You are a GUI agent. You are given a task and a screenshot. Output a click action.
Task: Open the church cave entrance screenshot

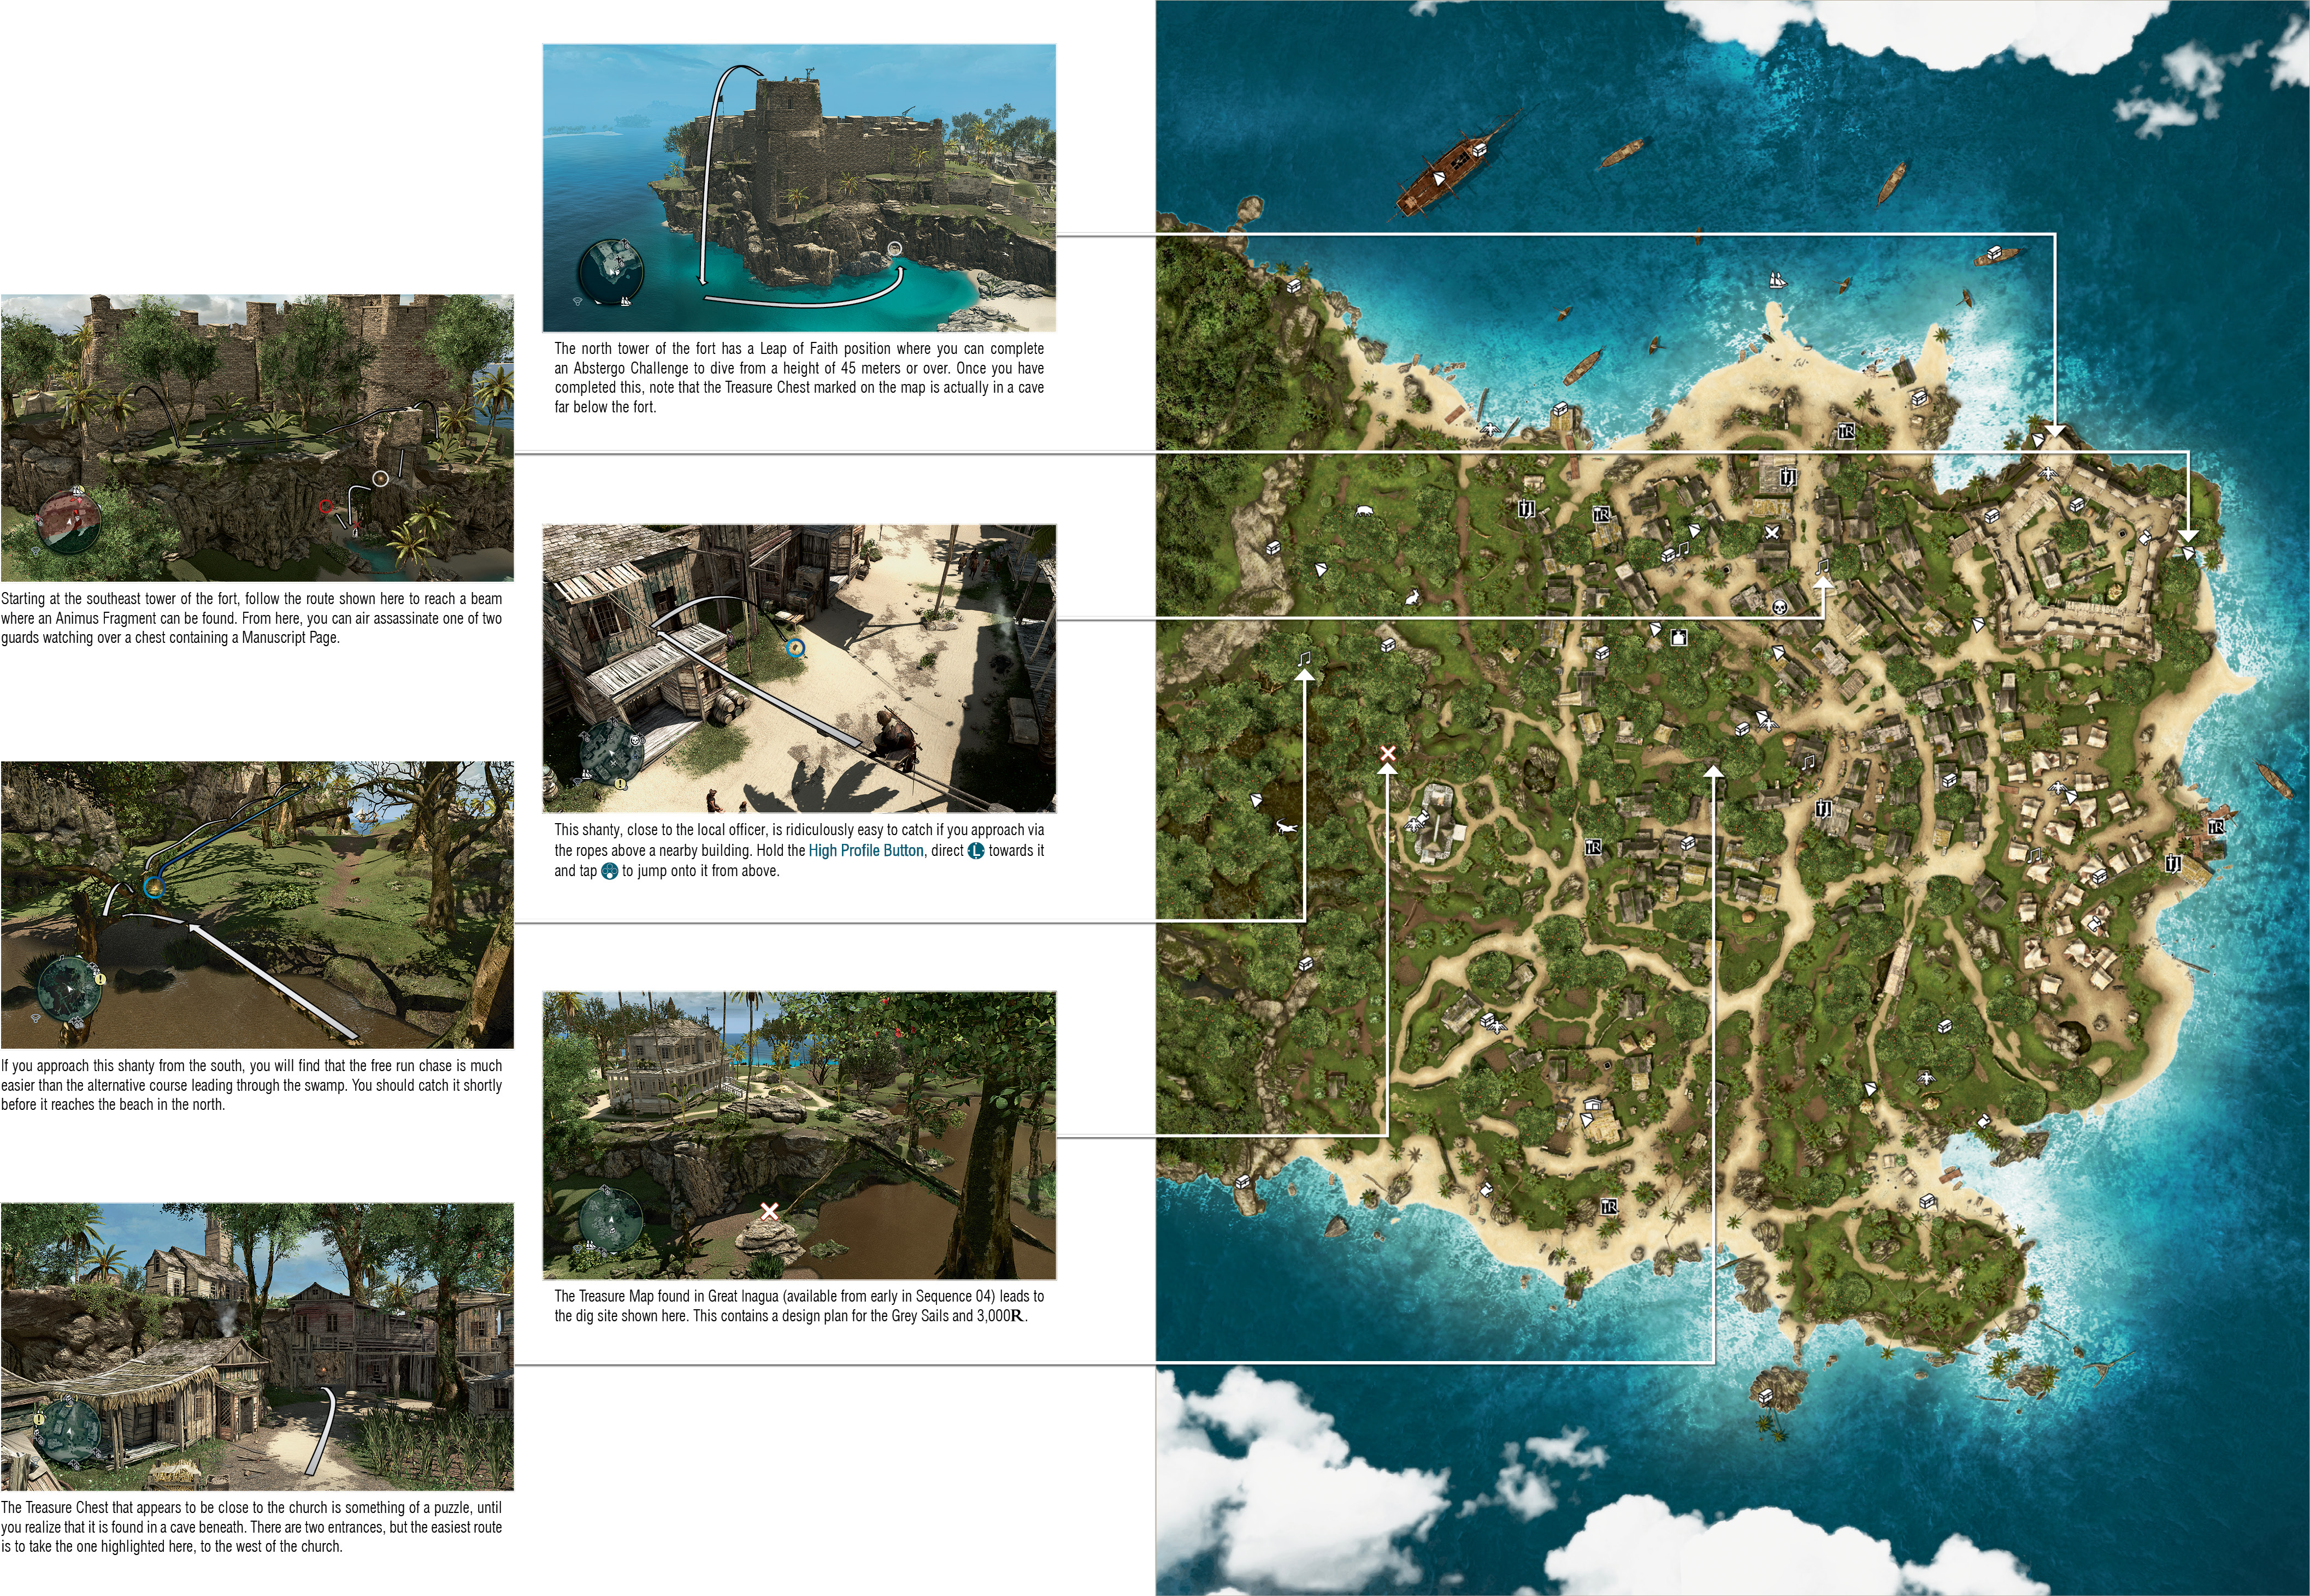click(257, 1347)
